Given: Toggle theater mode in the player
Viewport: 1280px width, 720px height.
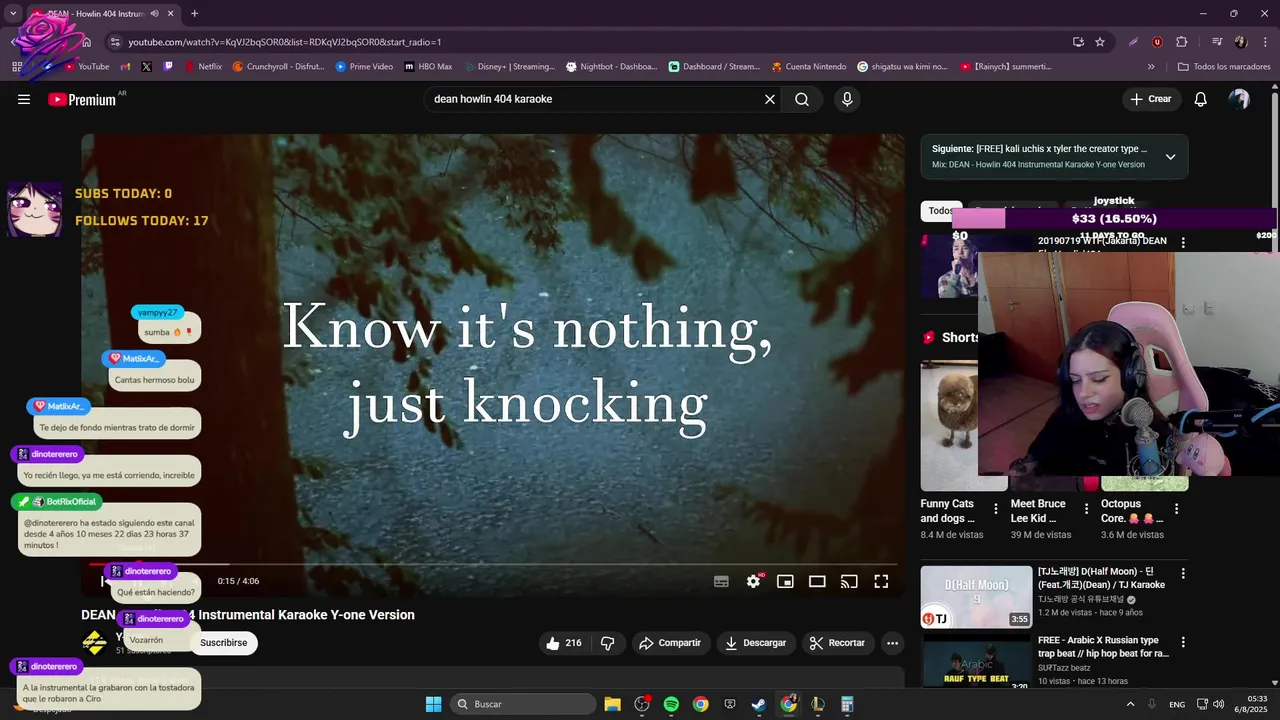Looking at the screenshot, I should (x=817, y=581).
